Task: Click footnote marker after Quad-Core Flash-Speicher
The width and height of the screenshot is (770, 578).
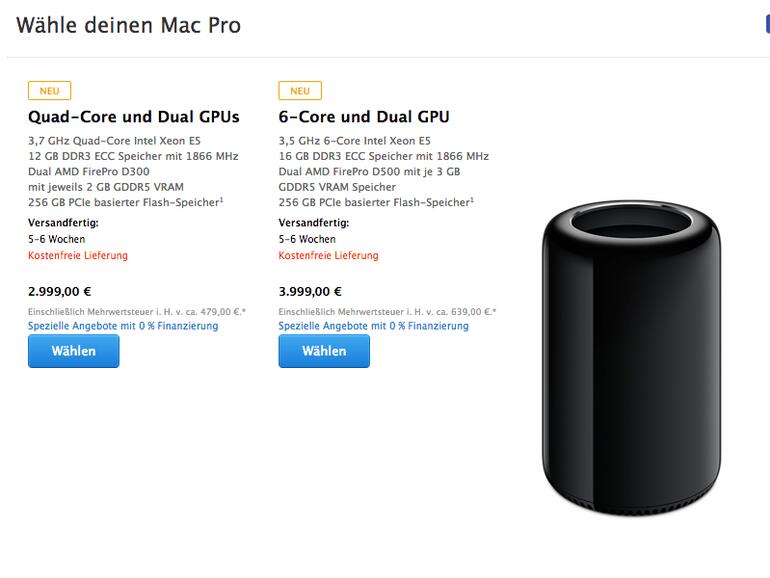Action: (221, 199)
